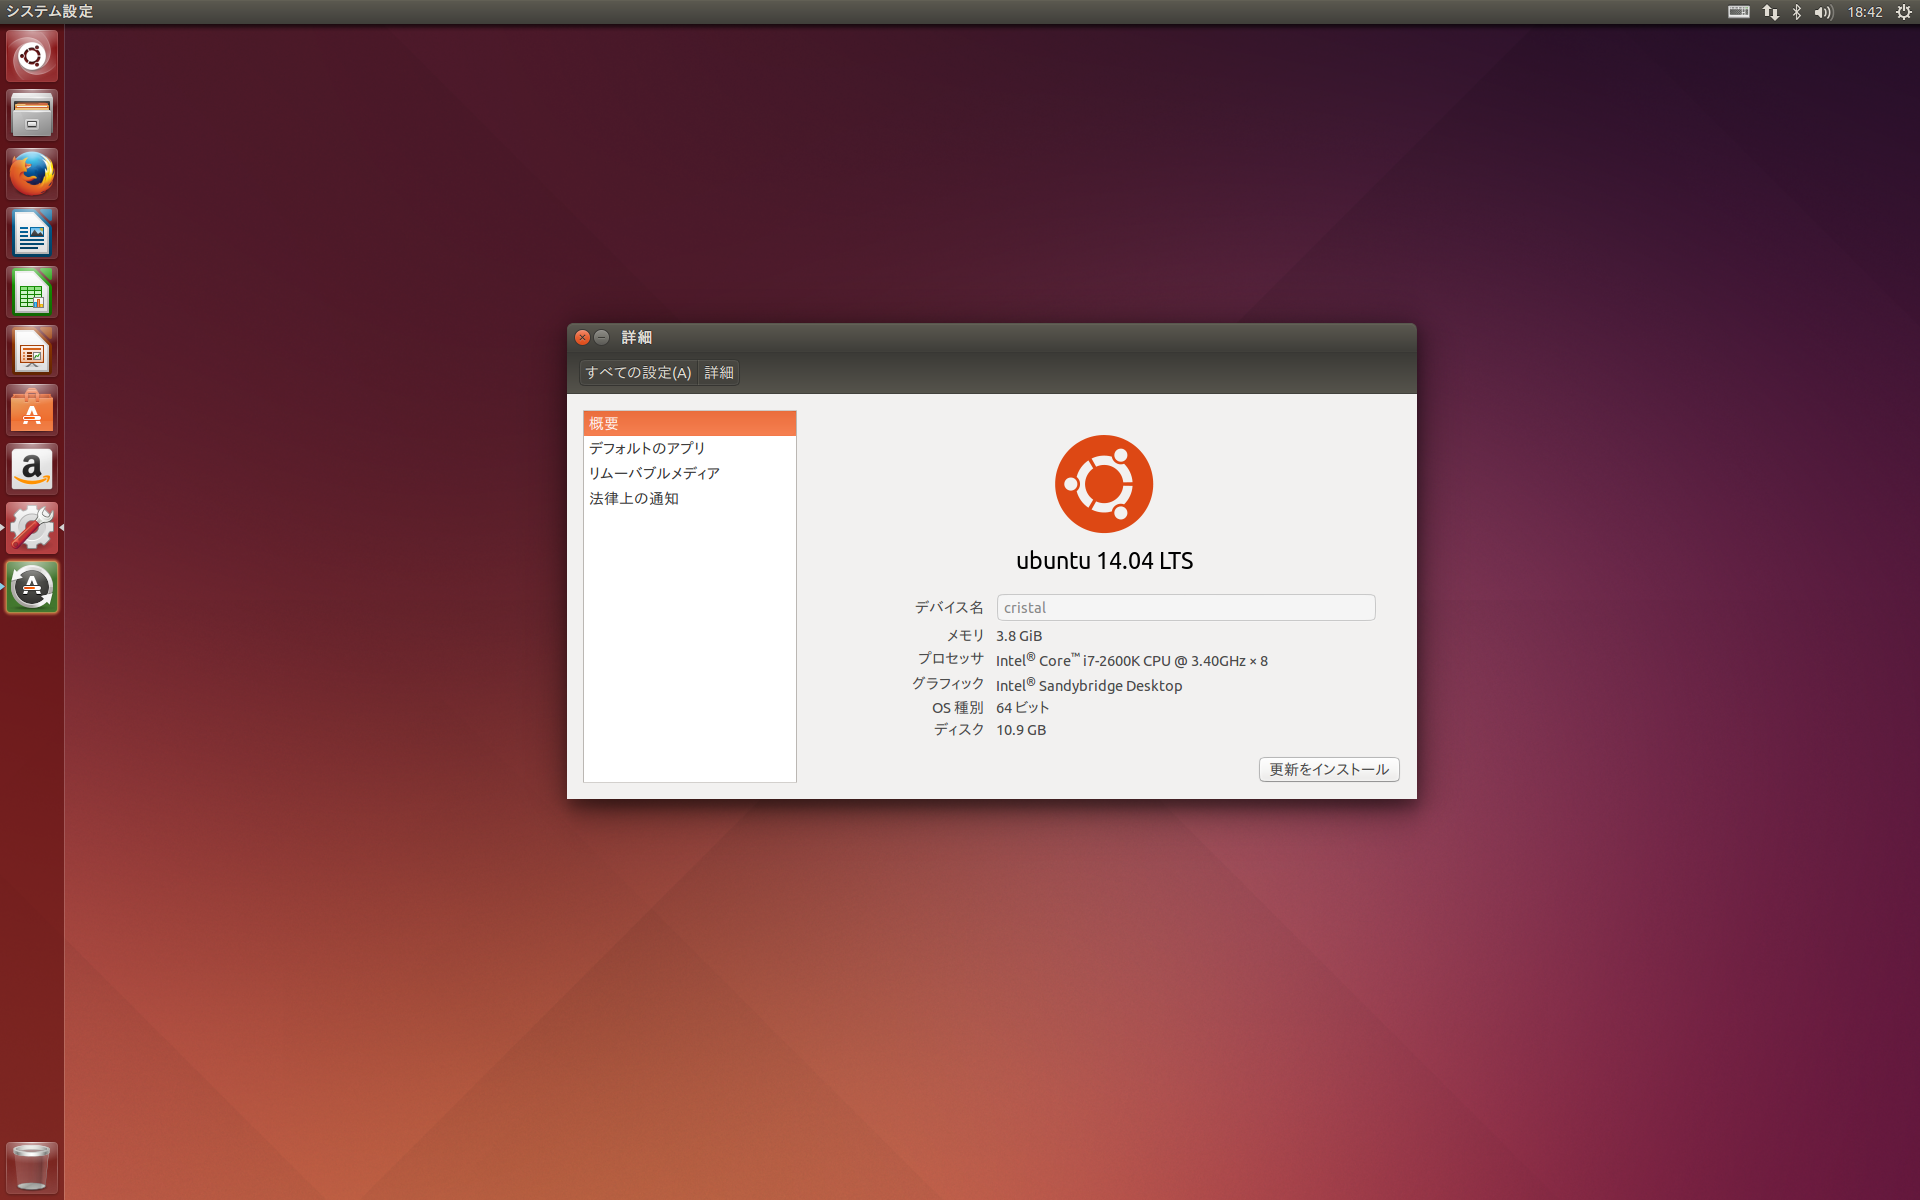The height and width of the screenshot is (1200, 1920).
Task: Launch Firefox web browser
Action: pos(32,174)
